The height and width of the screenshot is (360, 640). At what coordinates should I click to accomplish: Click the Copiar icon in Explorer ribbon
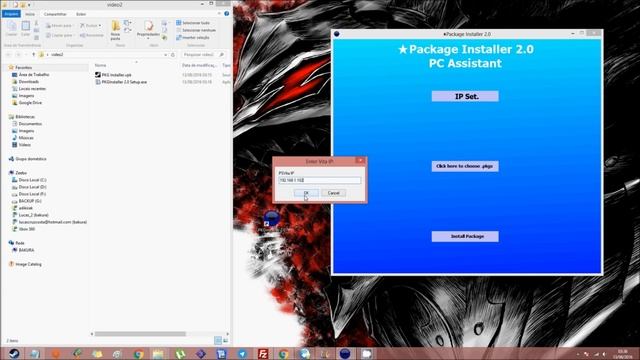point(12,29)
